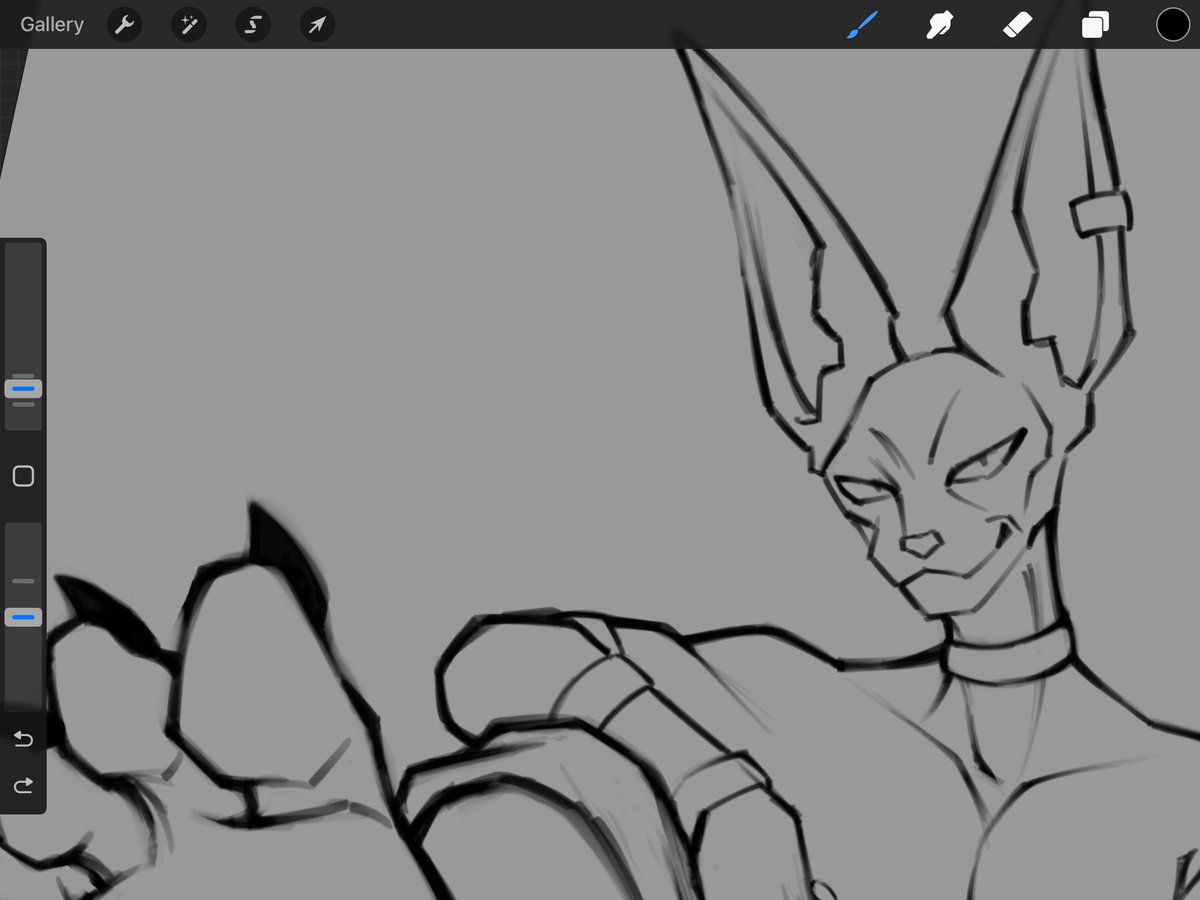Screen dimensions: 1200x900
Task: Activate the Selection S-shaped tool
Action: (x=253, y=24)
